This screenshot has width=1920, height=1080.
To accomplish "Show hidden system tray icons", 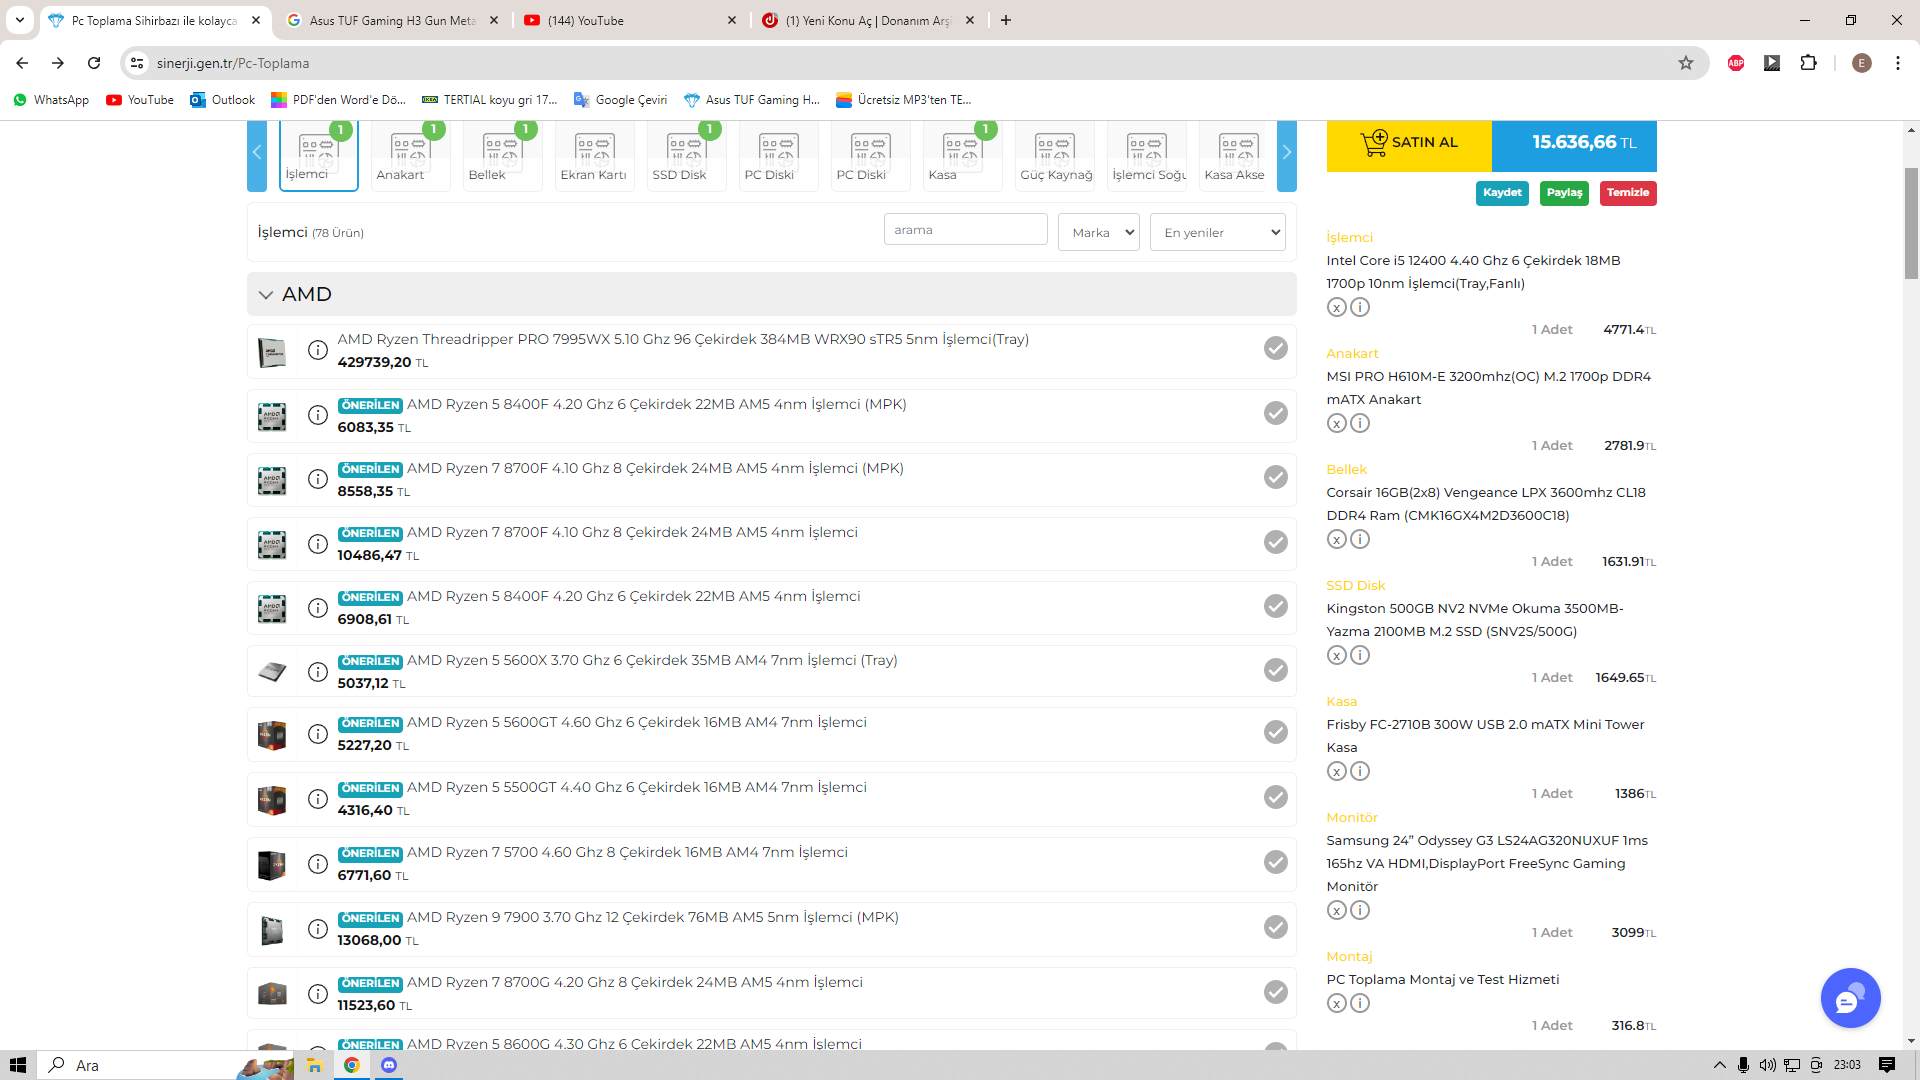I will coord(1720,1065).
